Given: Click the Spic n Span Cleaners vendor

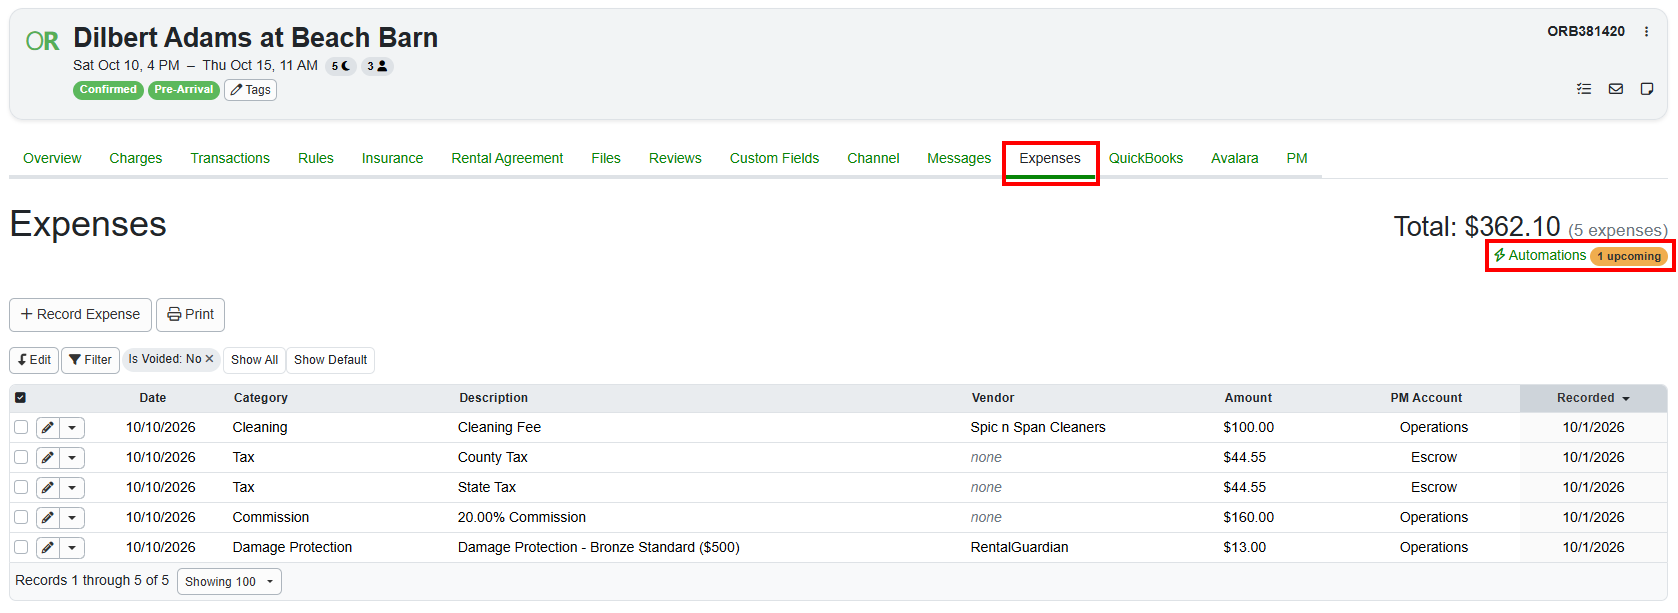Looking at the screenshot, I should coord(1038,427).
